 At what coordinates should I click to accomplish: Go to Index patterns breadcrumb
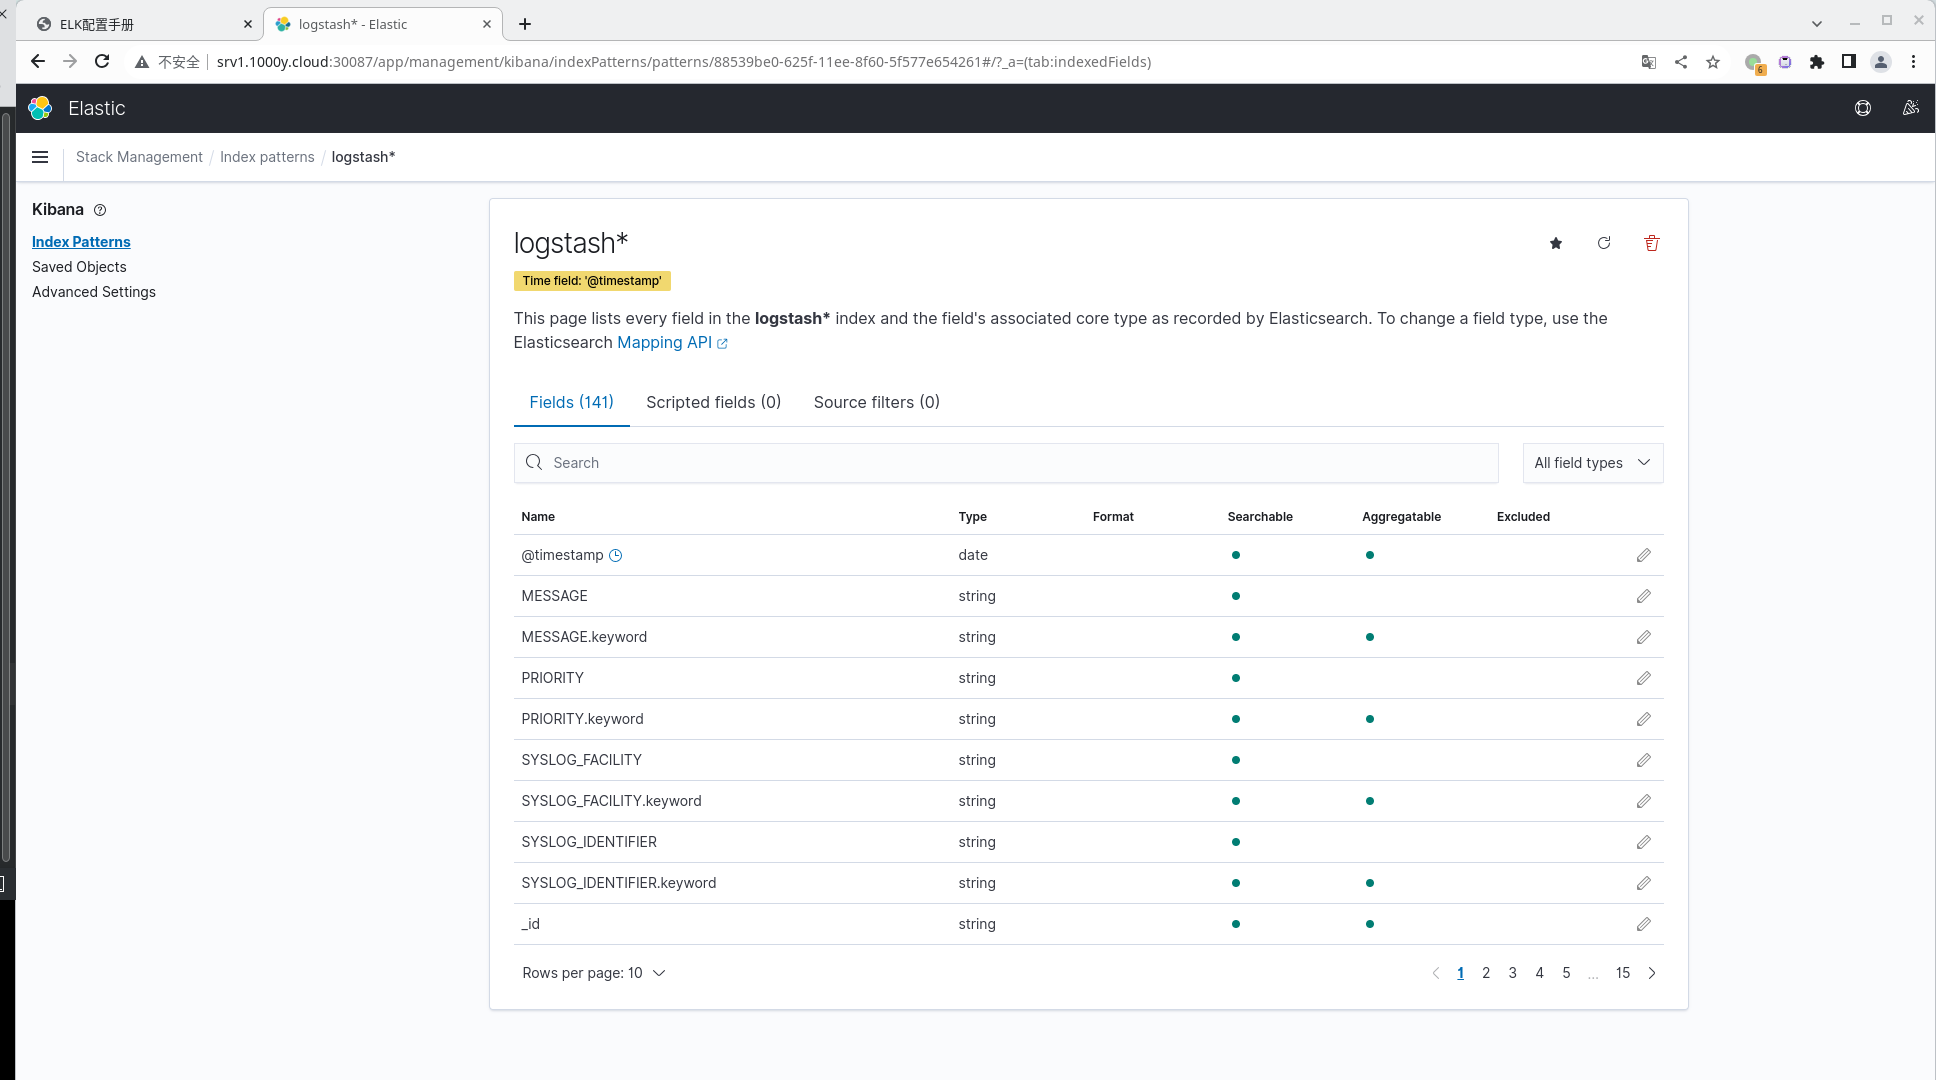click(x=267, y=157)
